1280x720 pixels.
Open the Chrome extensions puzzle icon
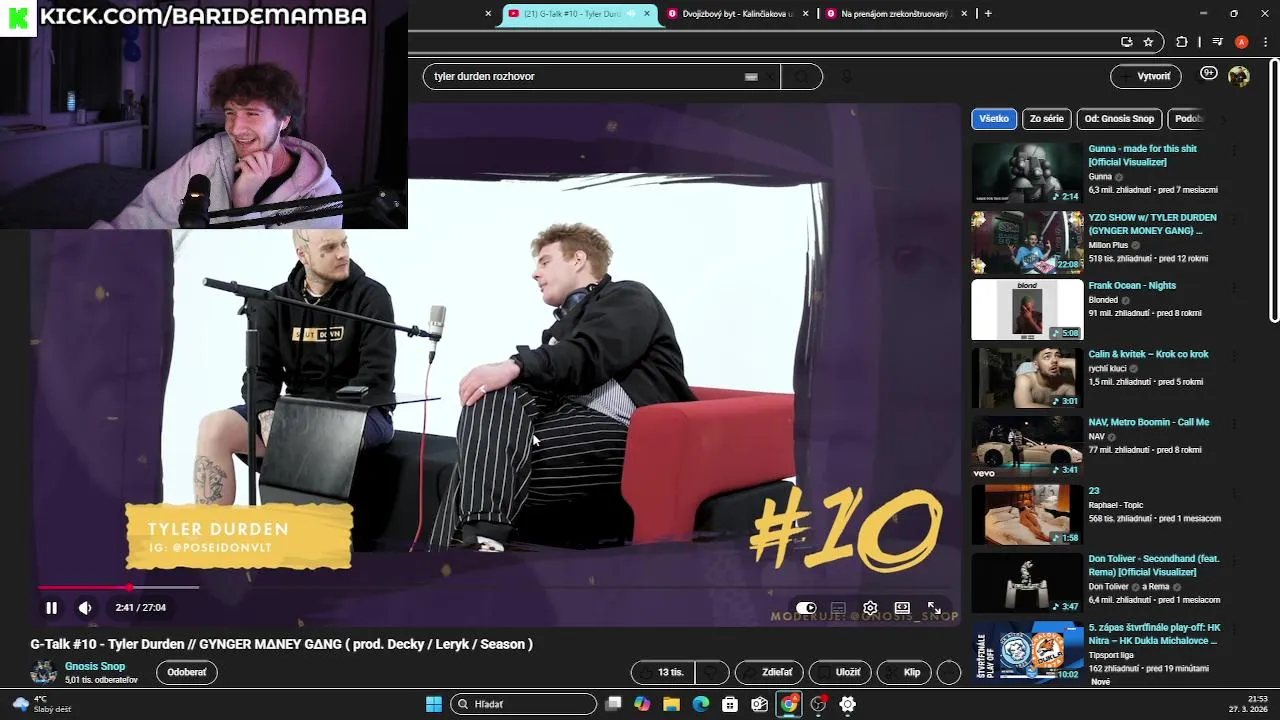[1182, 42]
